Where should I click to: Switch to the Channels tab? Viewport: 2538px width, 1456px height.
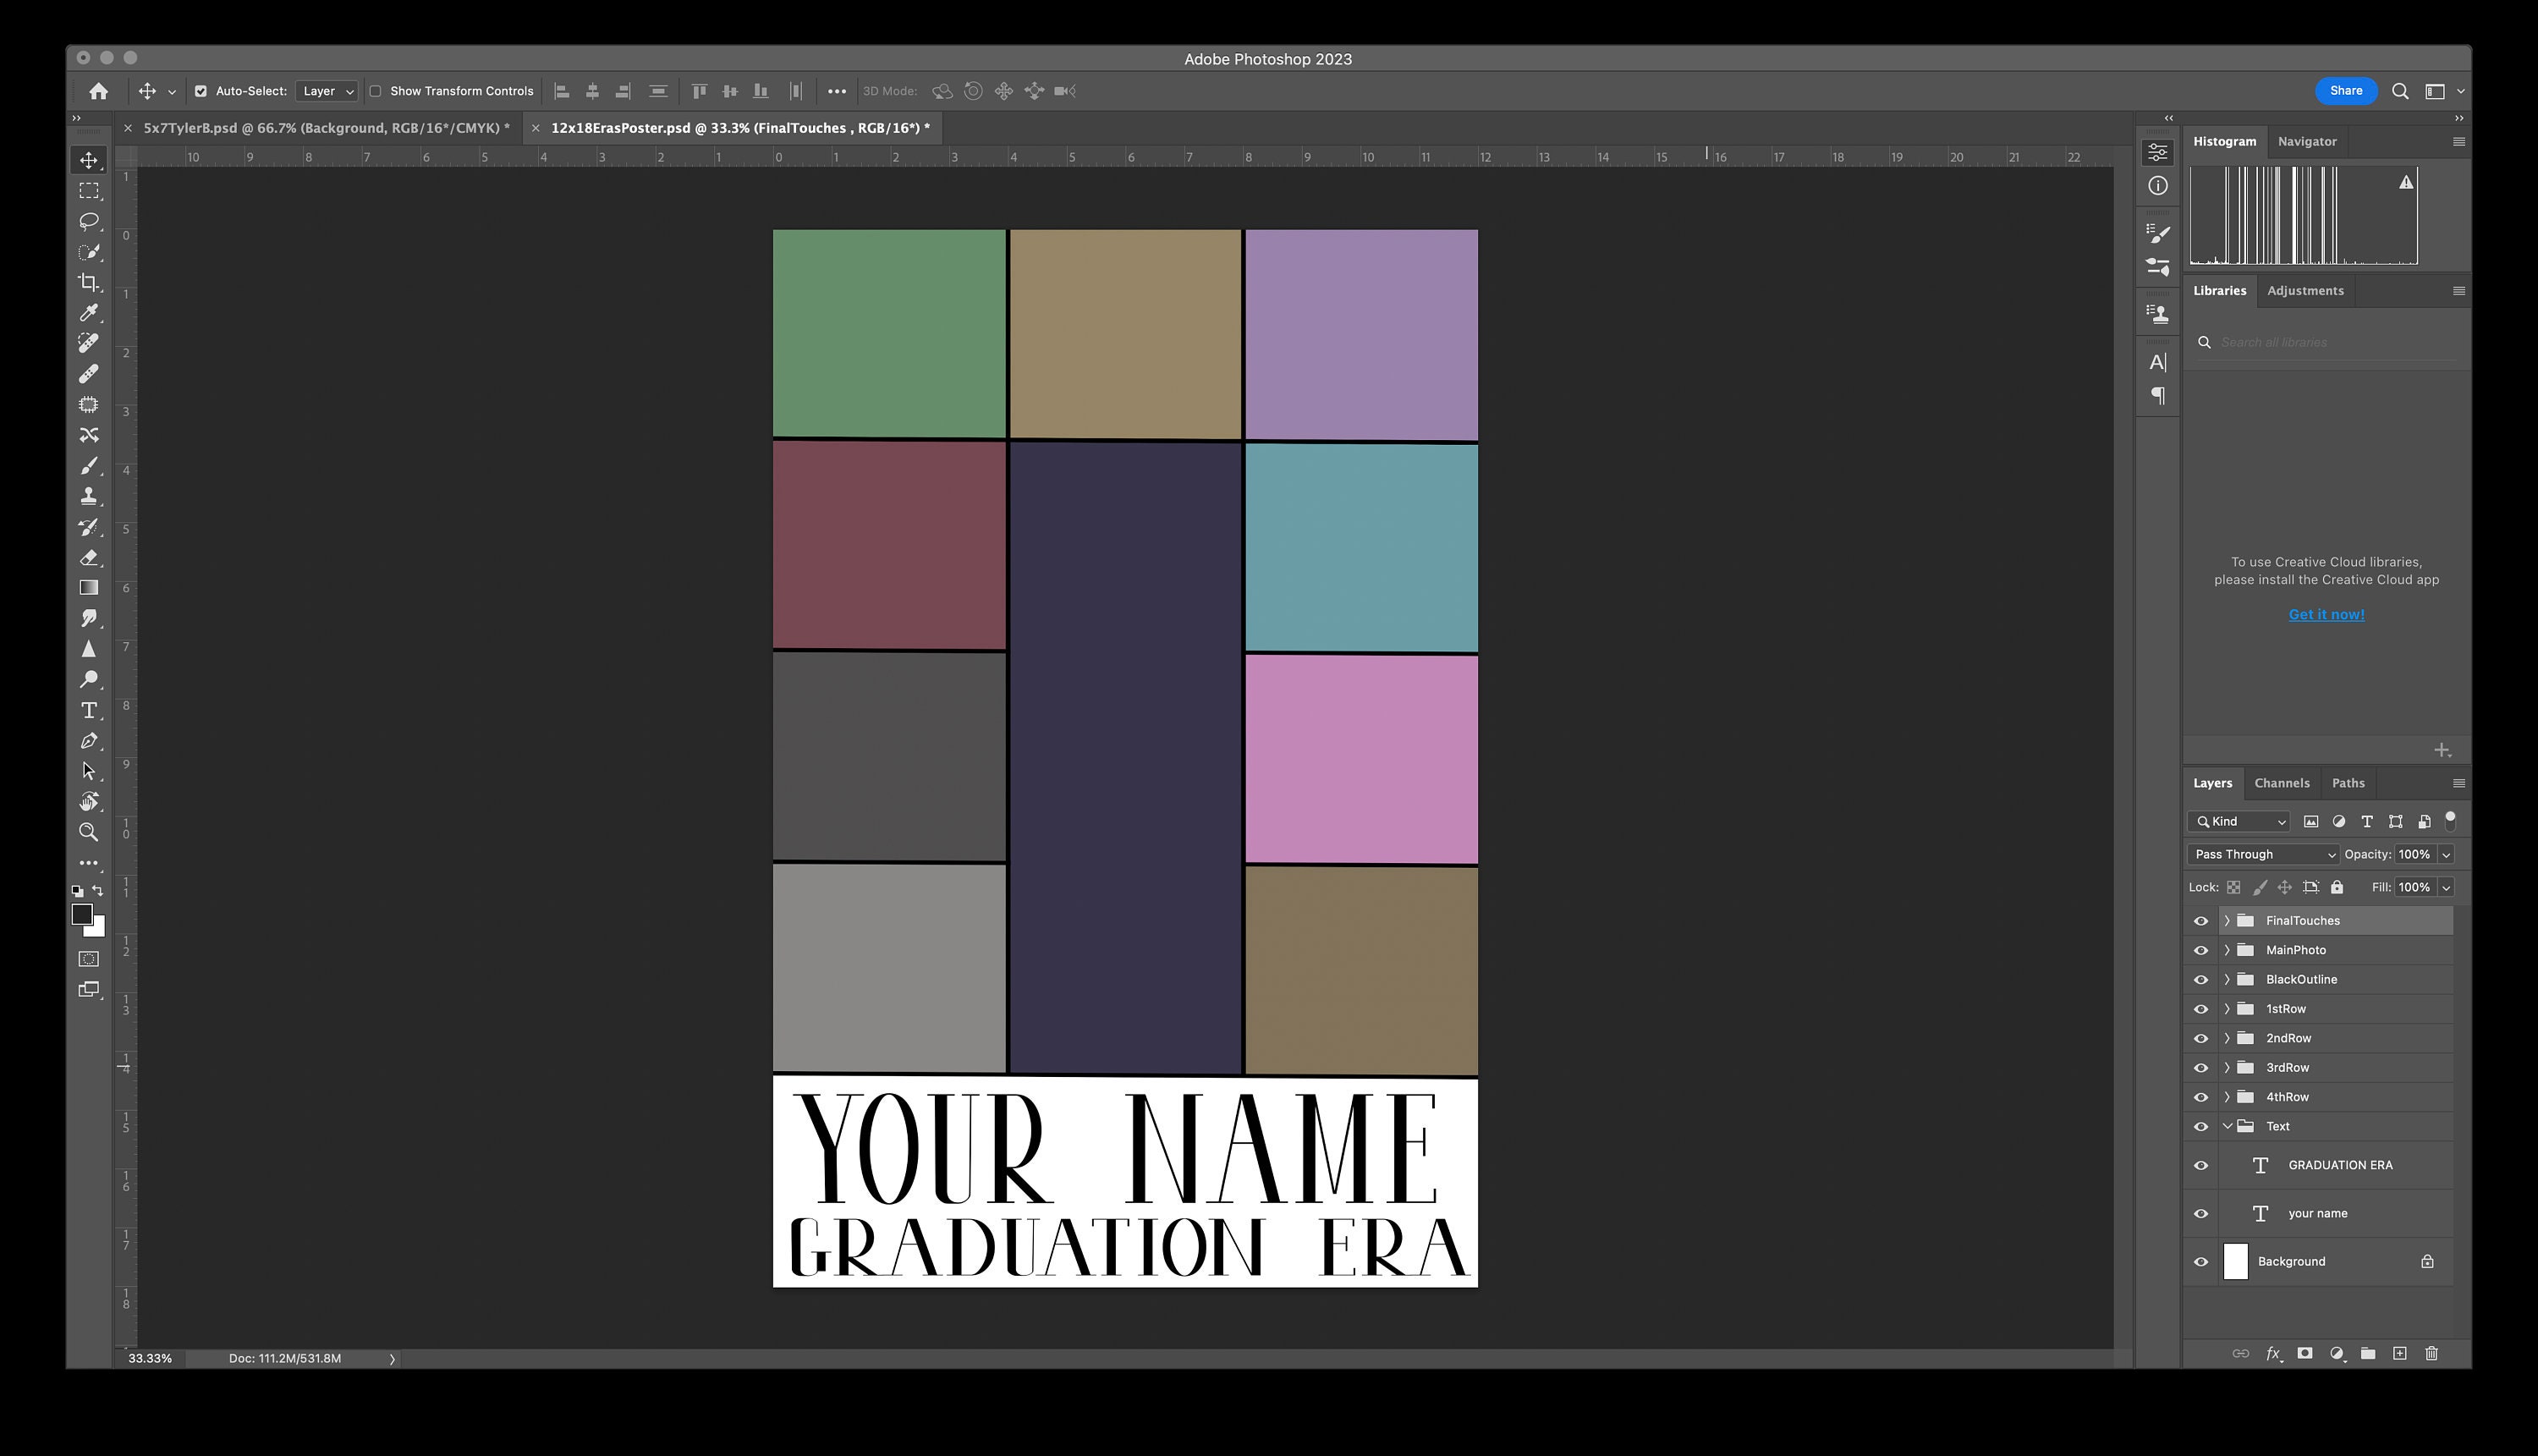point(2282,783)
